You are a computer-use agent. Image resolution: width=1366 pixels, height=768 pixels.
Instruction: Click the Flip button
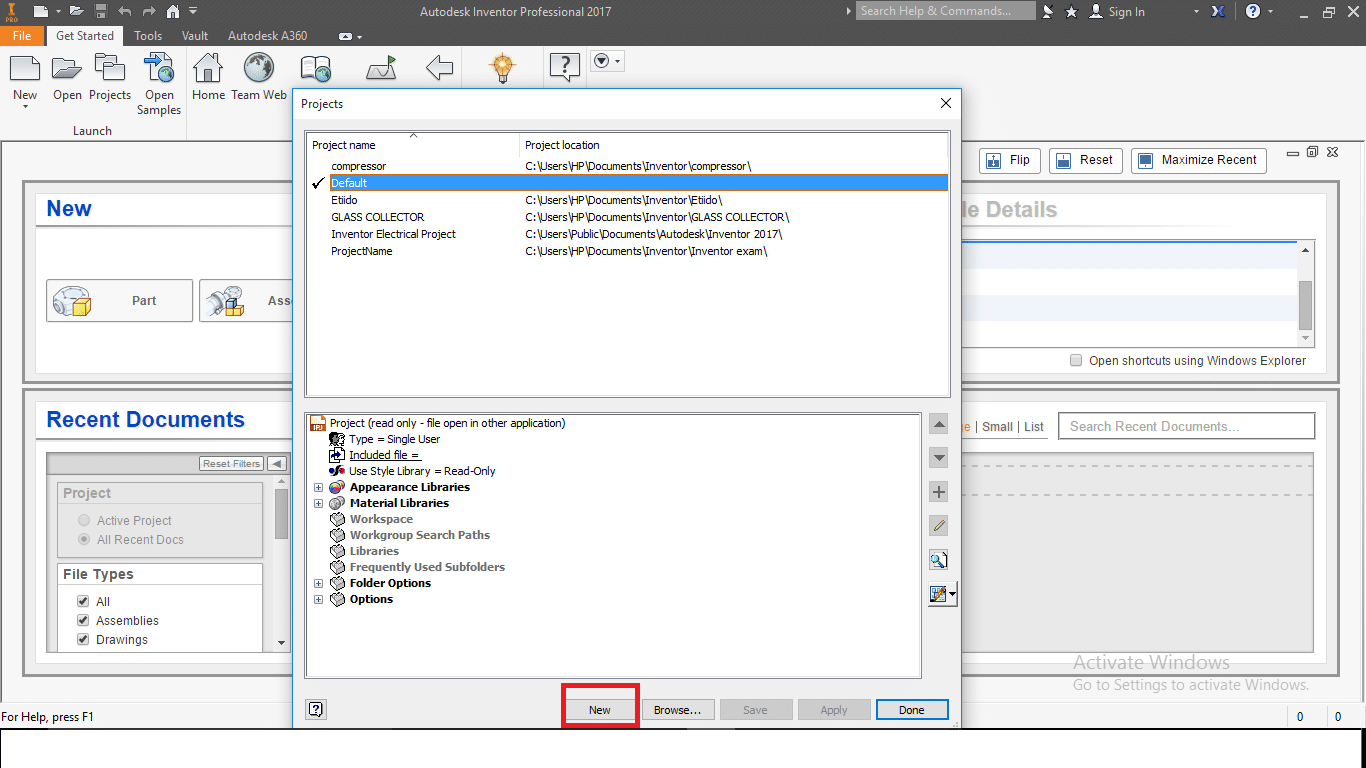pos(1009,160)
